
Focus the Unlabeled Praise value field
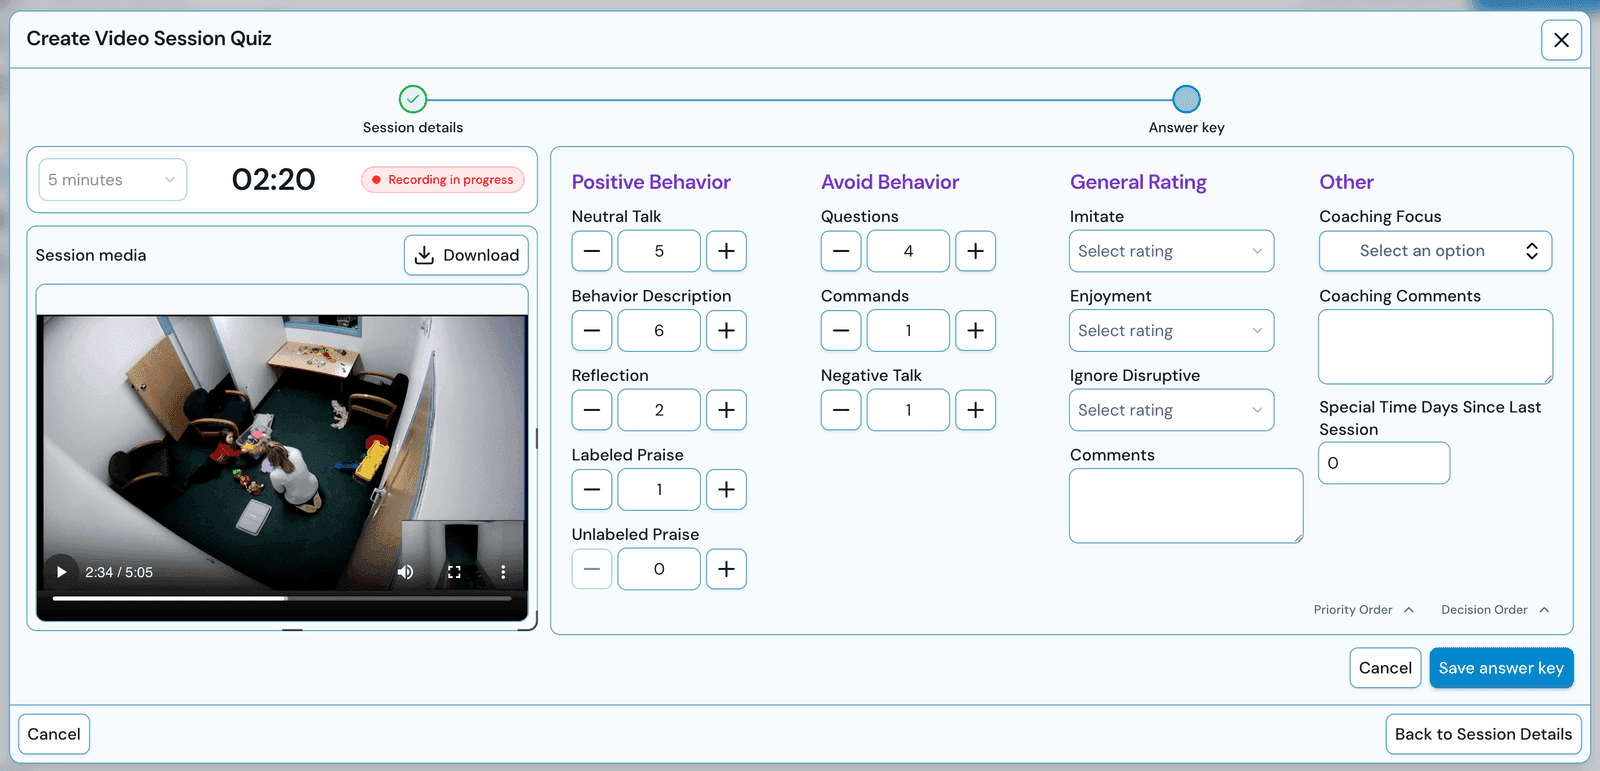click(x=659, y=569)
